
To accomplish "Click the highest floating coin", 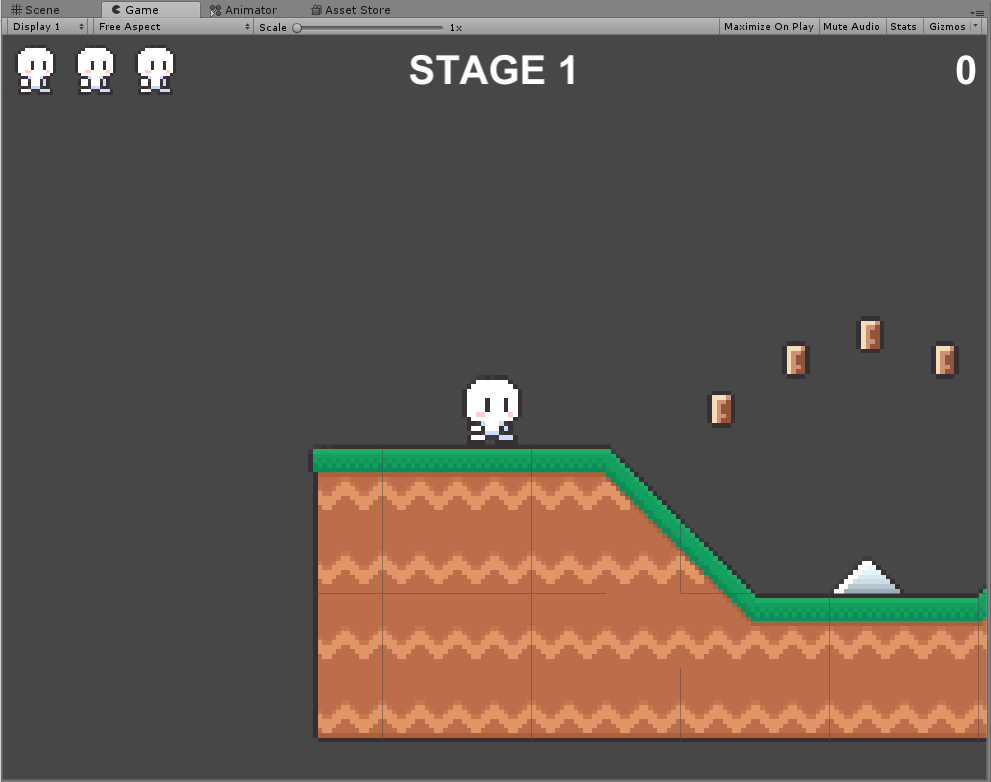I will pos(870,334).
